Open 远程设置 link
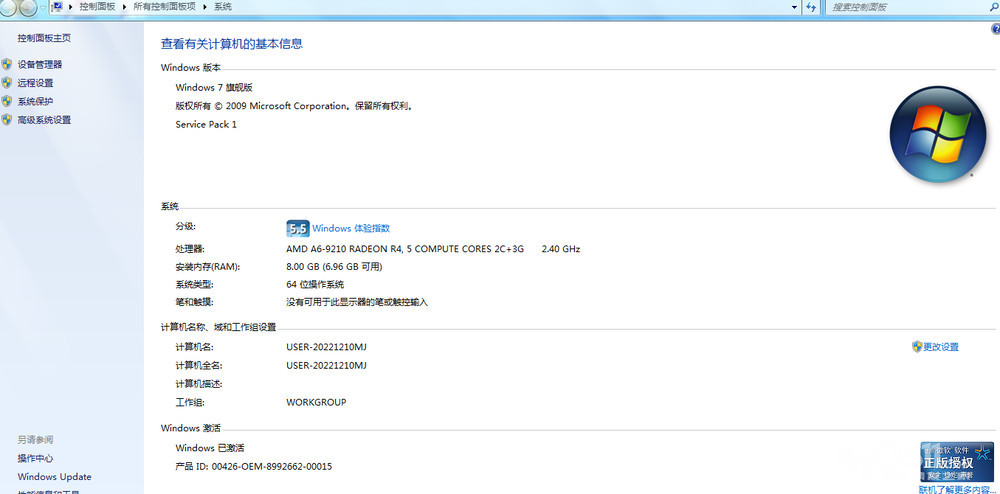 tap(35, 83)
